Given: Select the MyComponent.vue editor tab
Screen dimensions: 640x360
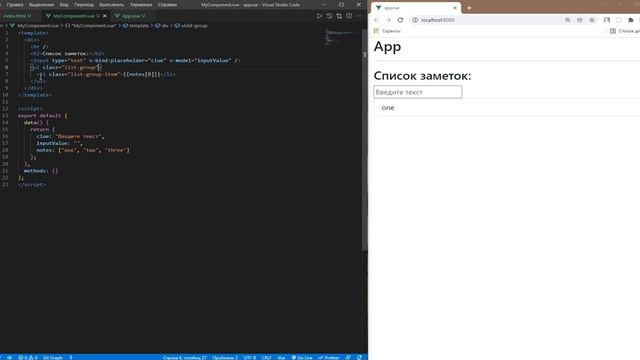Looking at the screenshot, I should click(x=73, y=16).
